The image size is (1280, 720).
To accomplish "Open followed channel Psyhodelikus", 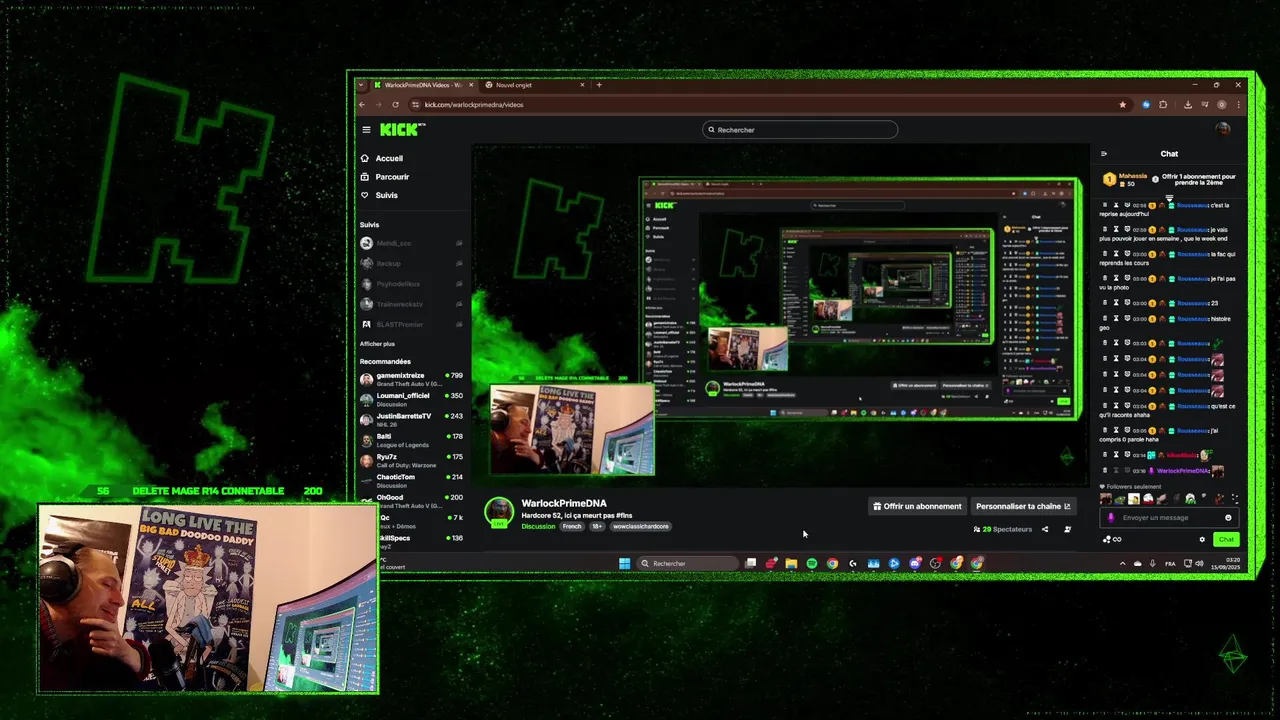I will 412,284.
